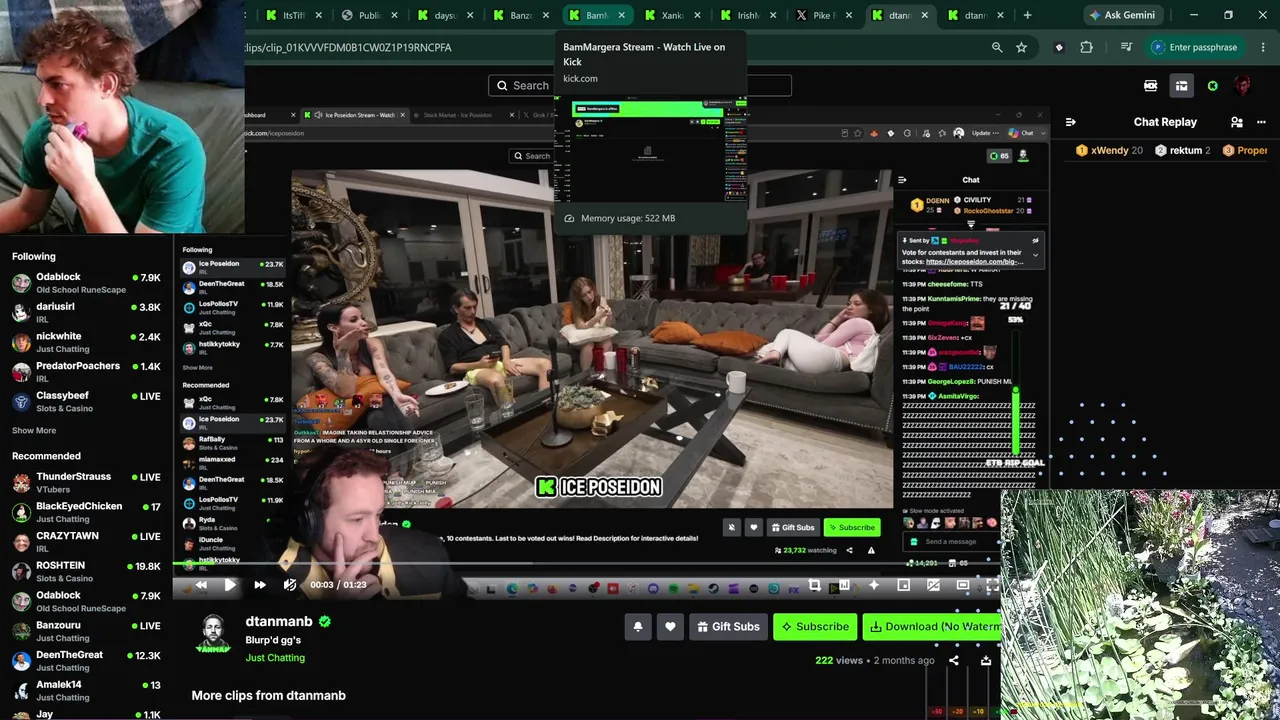Viewport: 1280px width, 720px height.
Task: Click the BamMargera tab preview thumbnail
Action: coord(650,151)
